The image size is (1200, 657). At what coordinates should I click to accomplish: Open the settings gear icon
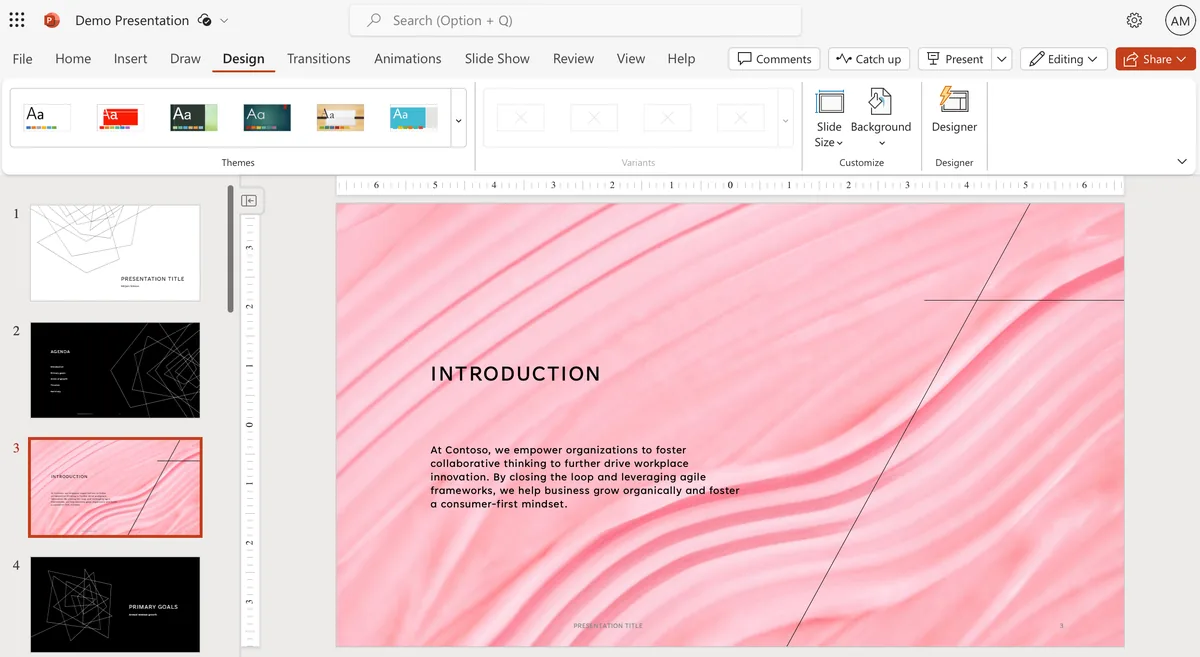click(1134, 20)
